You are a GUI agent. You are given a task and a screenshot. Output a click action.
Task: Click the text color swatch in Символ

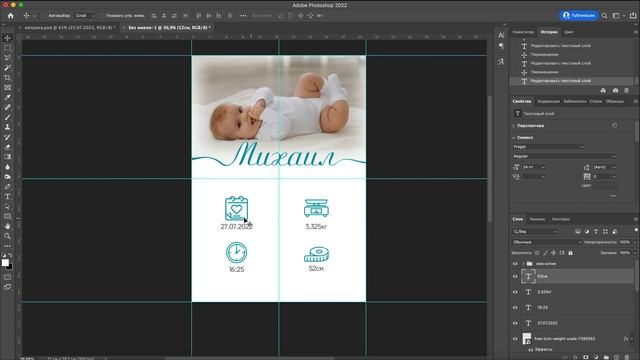[605, 186]
